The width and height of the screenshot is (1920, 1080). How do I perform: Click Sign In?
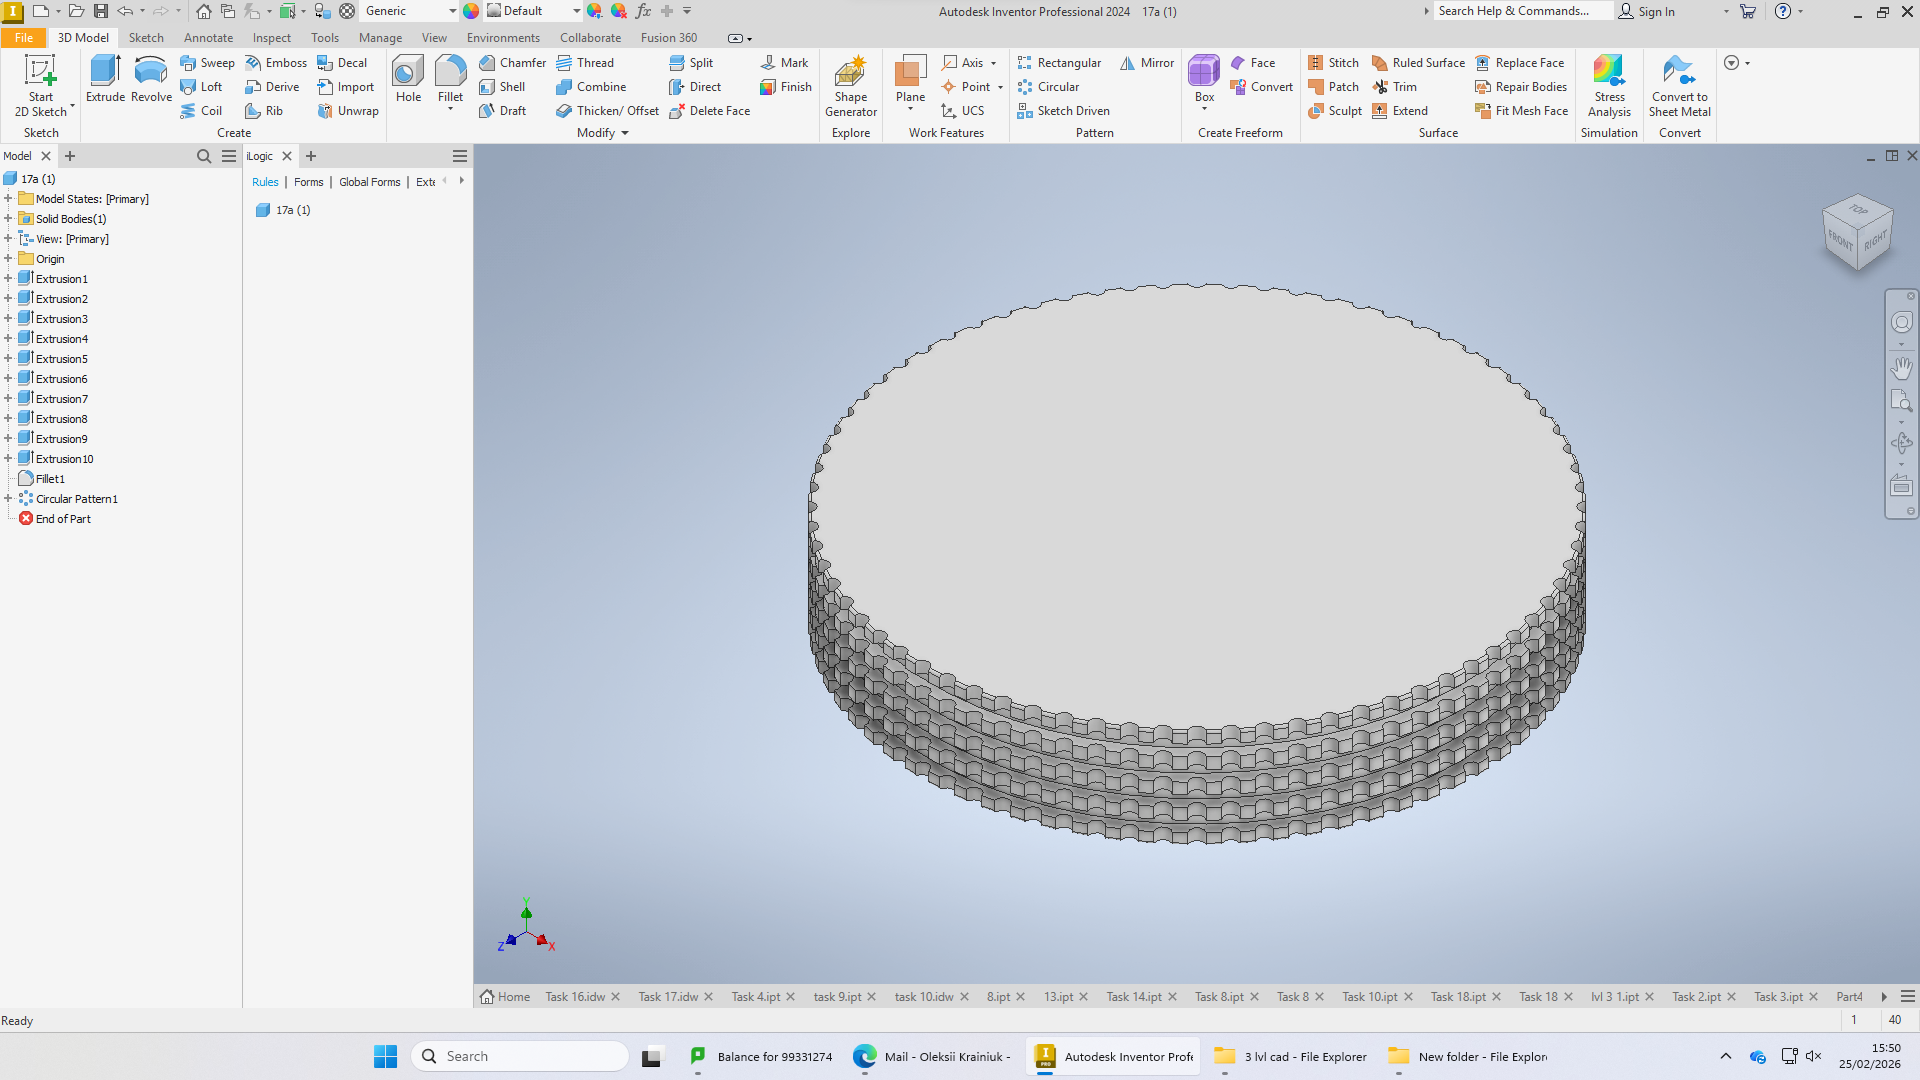tap(1647, 11)
